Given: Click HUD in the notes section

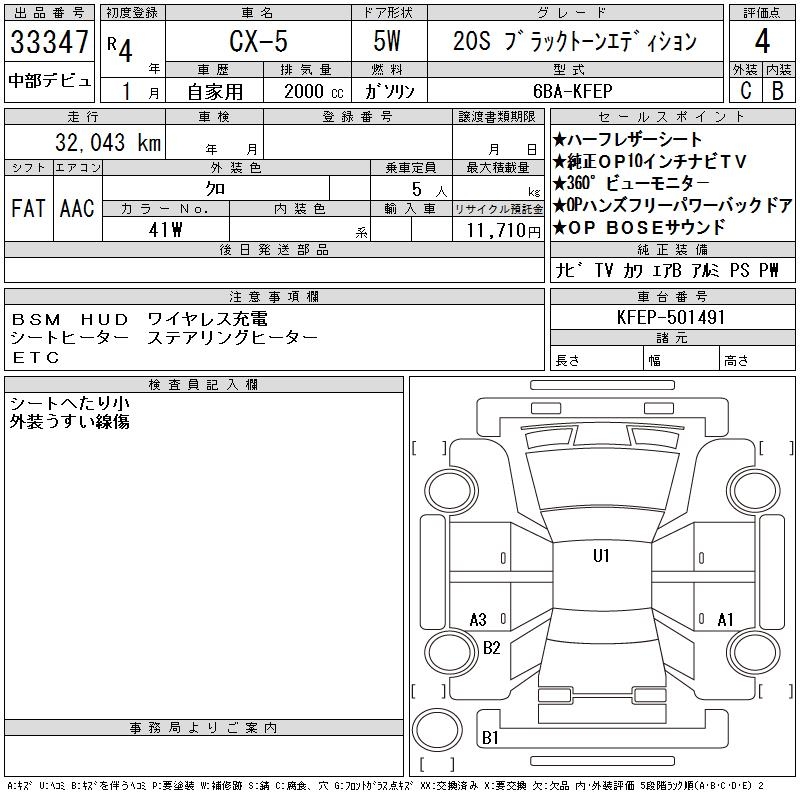Looking at the screenshot, I should click(x=105, y=320).
